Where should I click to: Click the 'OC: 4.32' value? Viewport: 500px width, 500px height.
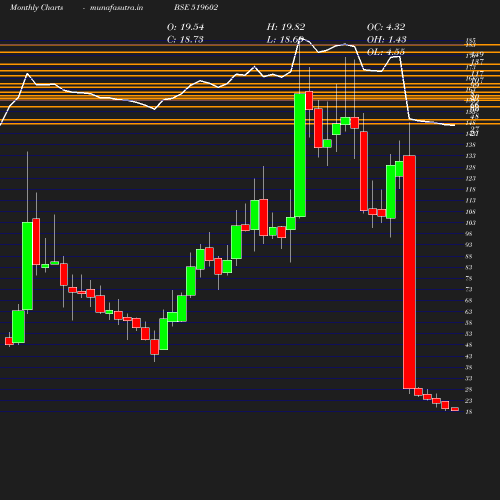click(x=386, y=27)
